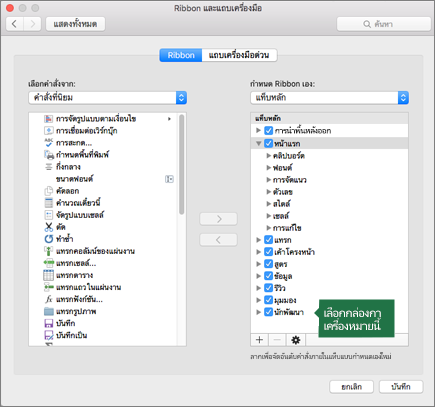The height and width of the screenshot is (407, 435).
Task: Select the แทรกแถวในแผ่นงาน insert row icon
Action: pos(49,287)
